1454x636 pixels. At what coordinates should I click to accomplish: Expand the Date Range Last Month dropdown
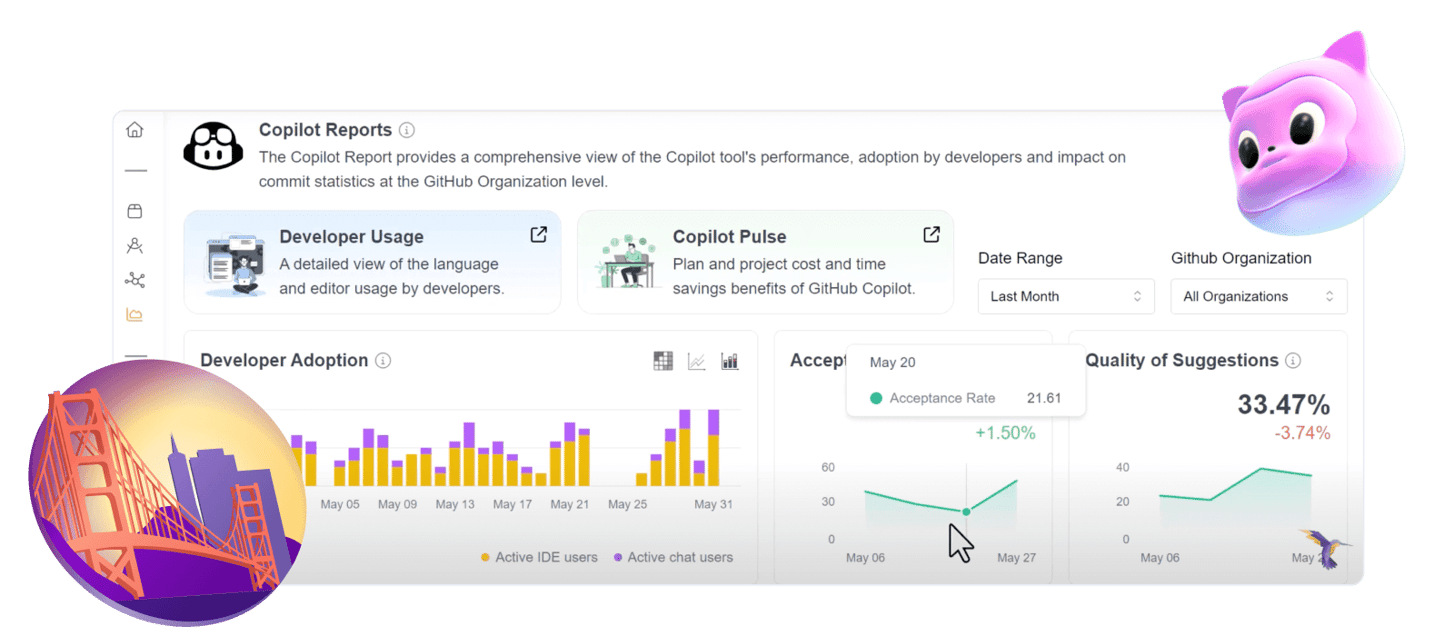coord(1066,296)
